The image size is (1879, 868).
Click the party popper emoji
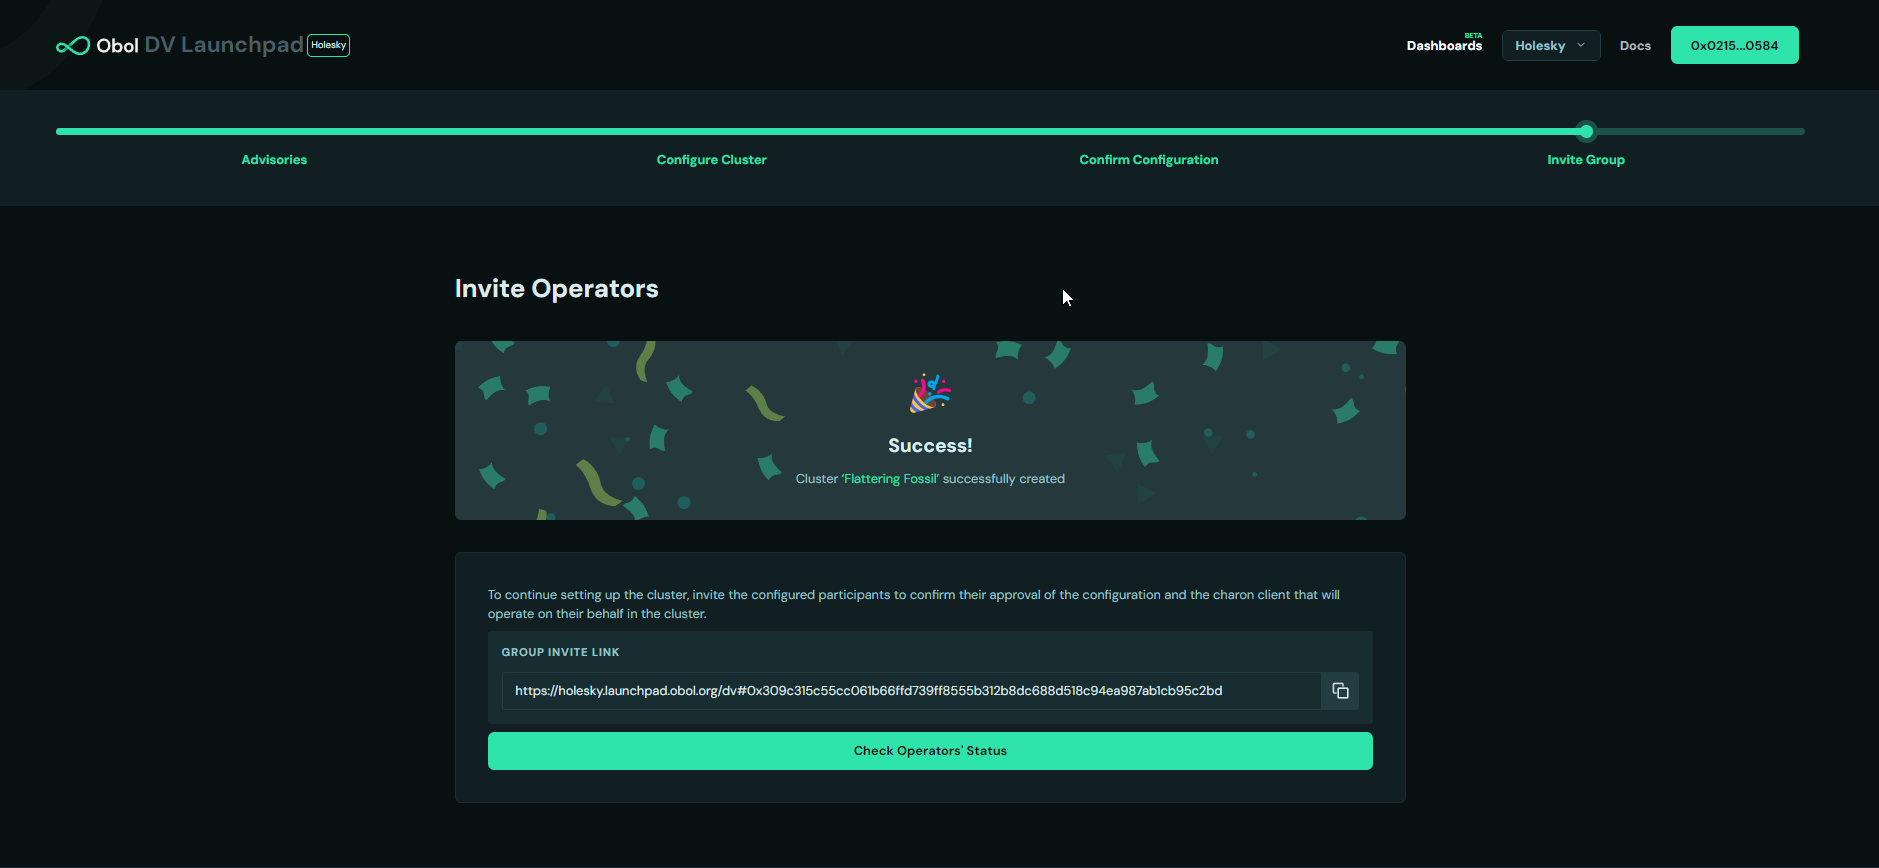point(930,393)
